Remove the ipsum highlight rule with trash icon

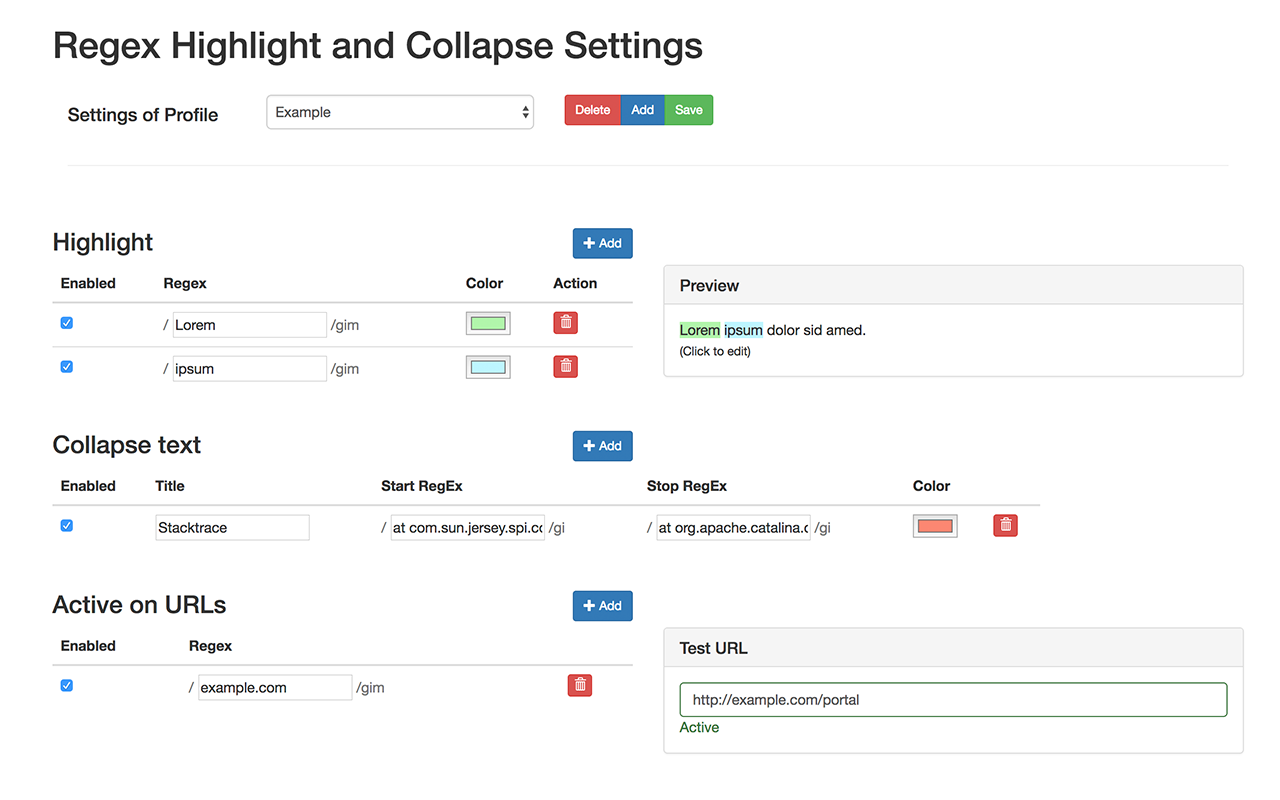click(566, 366)
